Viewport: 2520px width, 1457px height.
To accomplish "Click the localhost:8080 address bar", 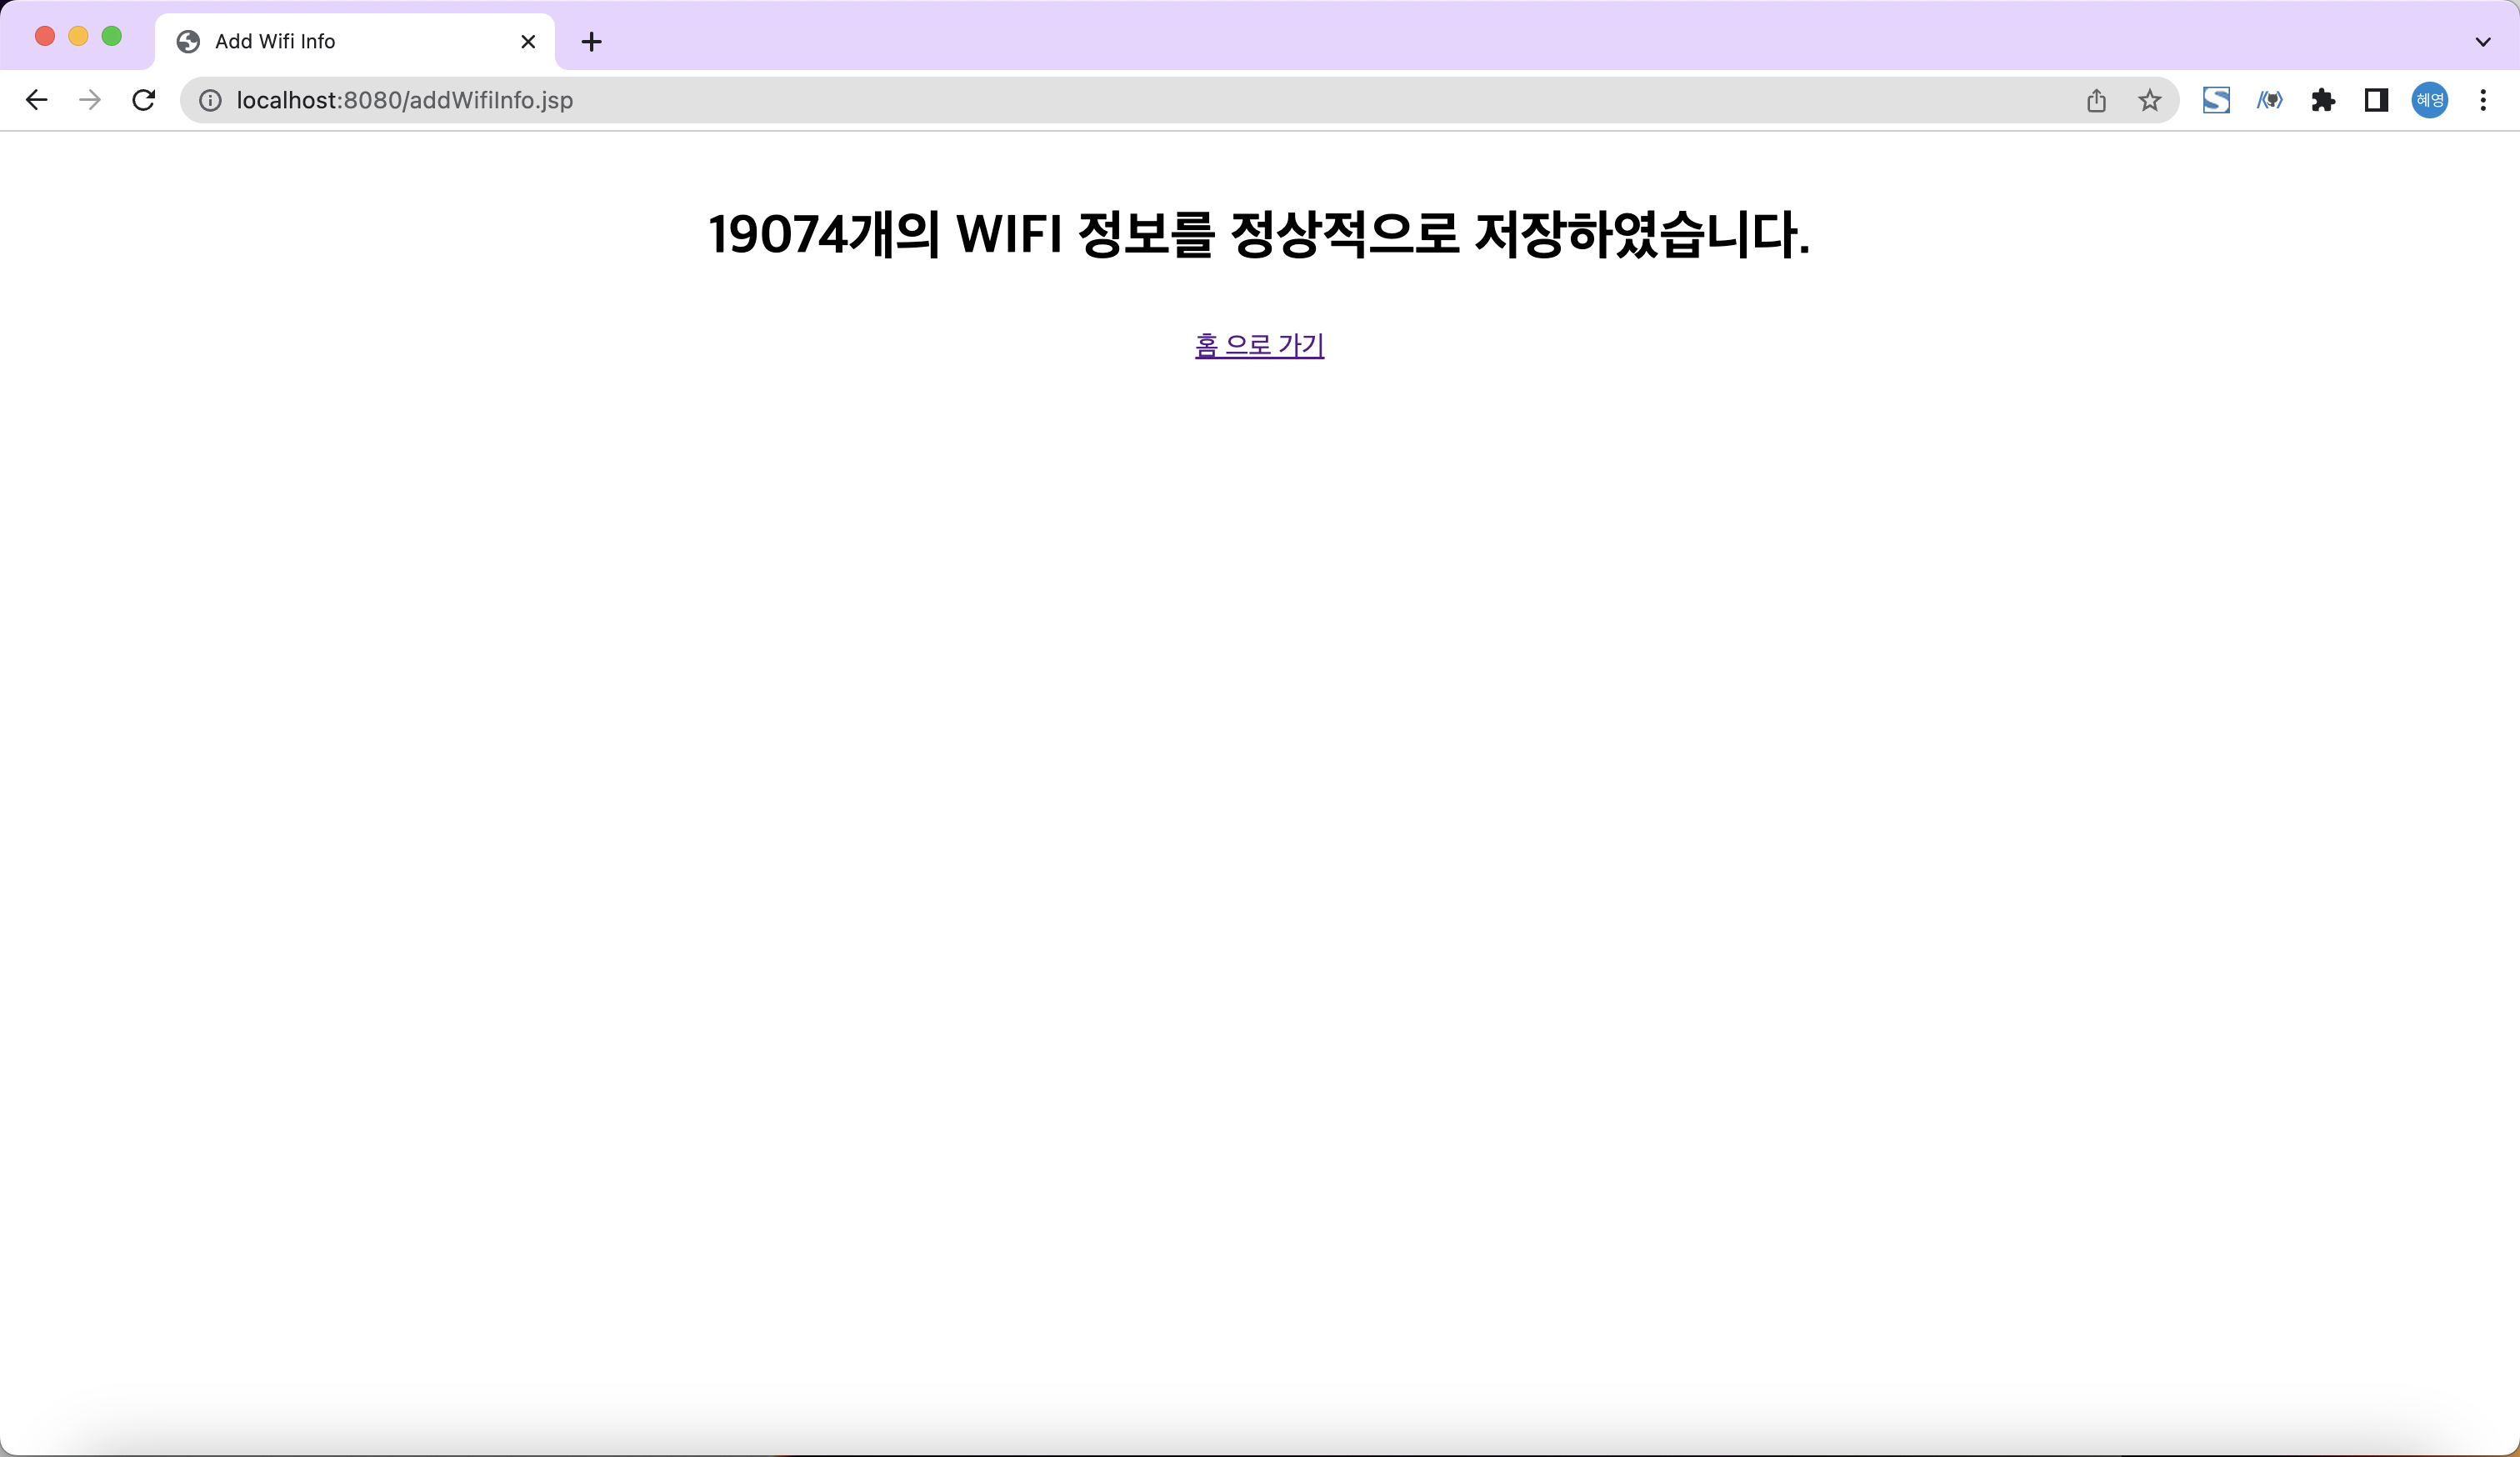I will point(700,100).
